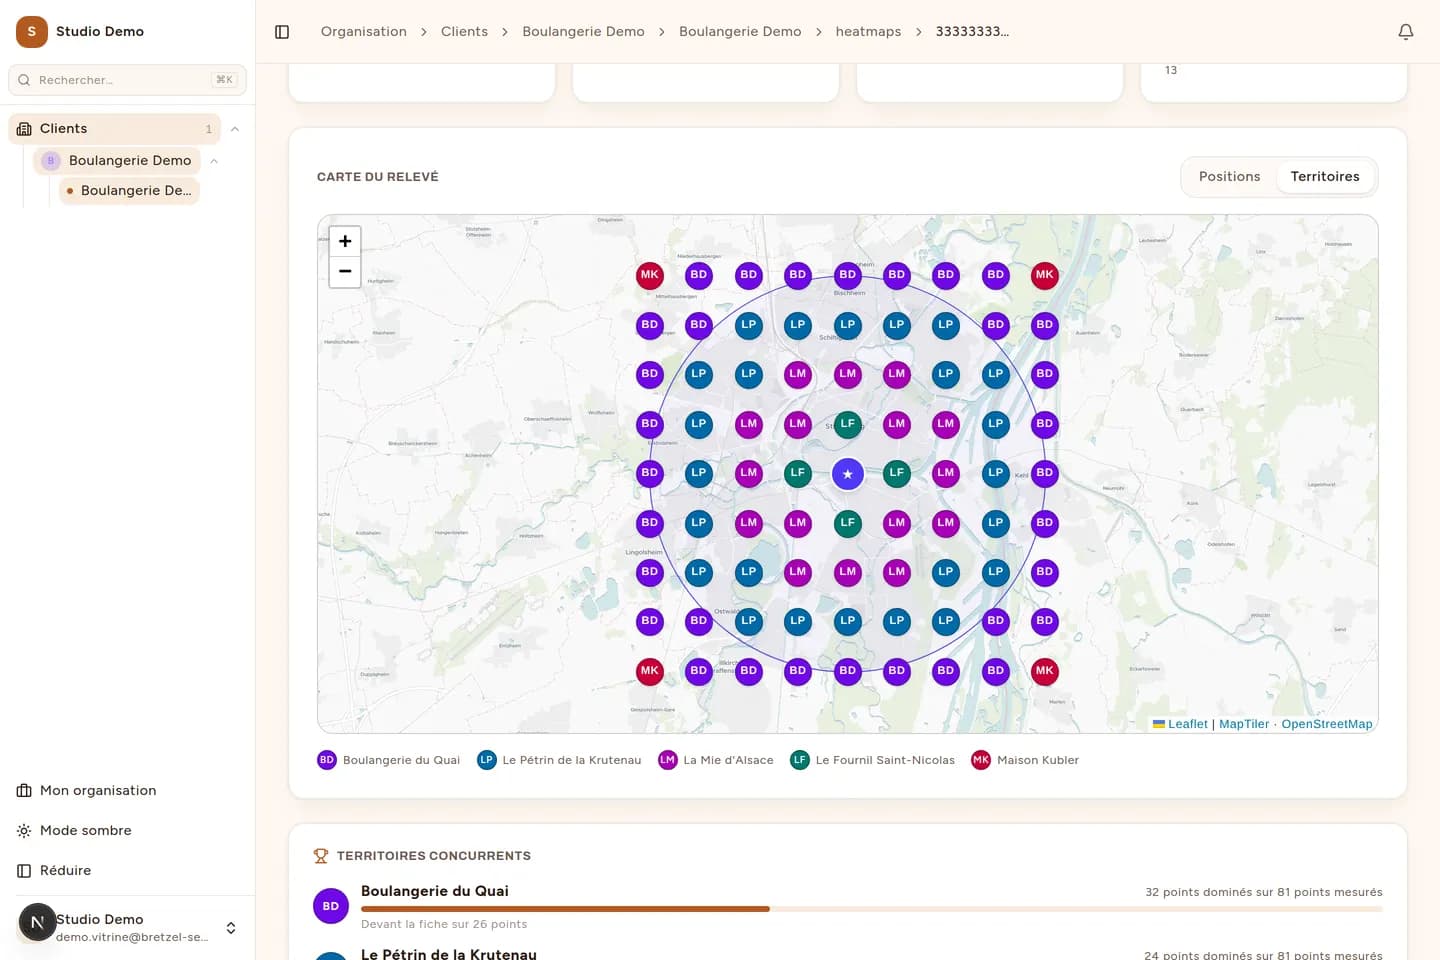Collapse the Clients section chevron
The height and width of the screenshot is (960, 1440).
pos(235,129)
